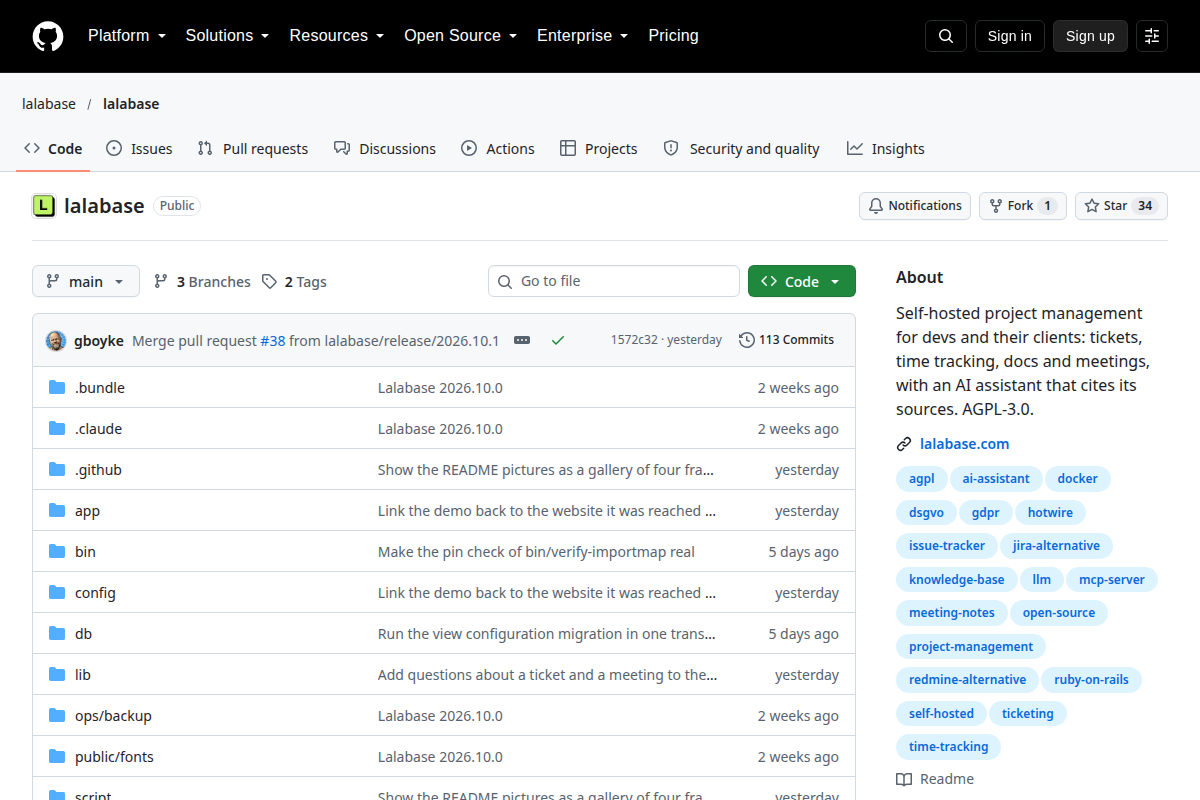Viewport: 1200px width, 800px height.
Task: Select the jira-alternative topic tag
Action: [x=1056, y=546]
